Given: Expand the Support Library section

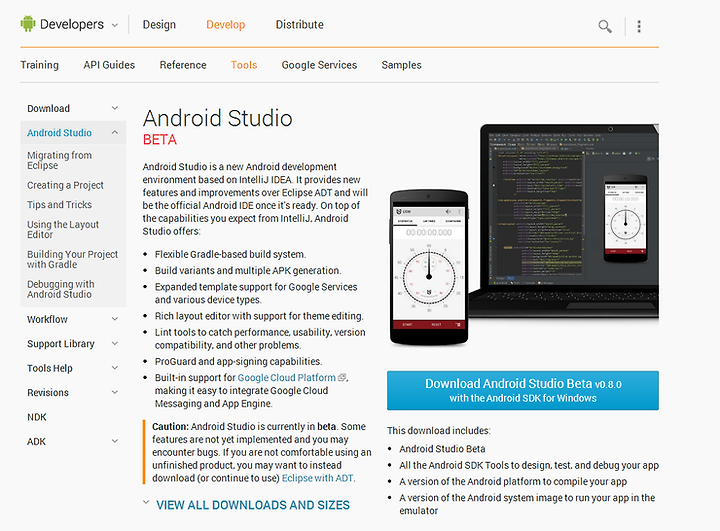Looking at the screenshot, I should tap(115, 343).
